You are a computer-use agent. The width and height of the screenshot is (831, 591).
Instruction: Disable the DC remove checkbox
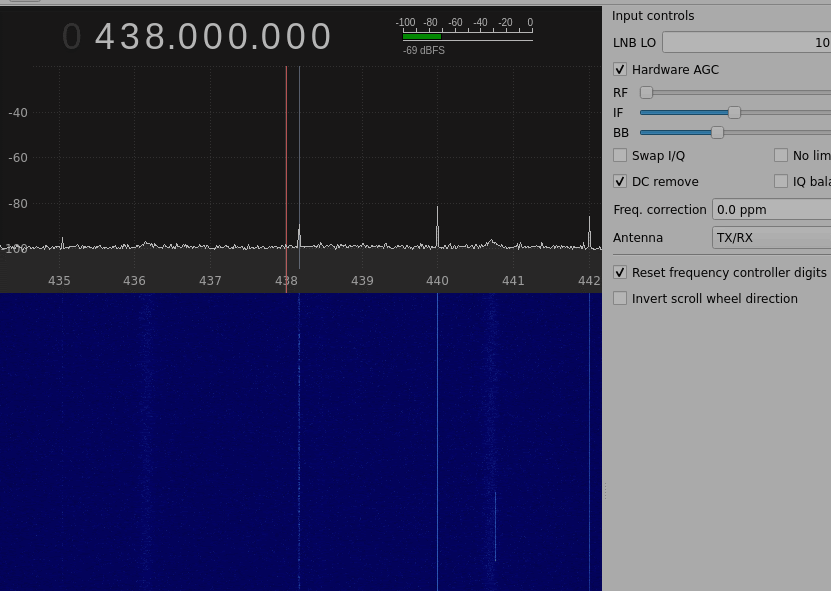coord(620,182)
